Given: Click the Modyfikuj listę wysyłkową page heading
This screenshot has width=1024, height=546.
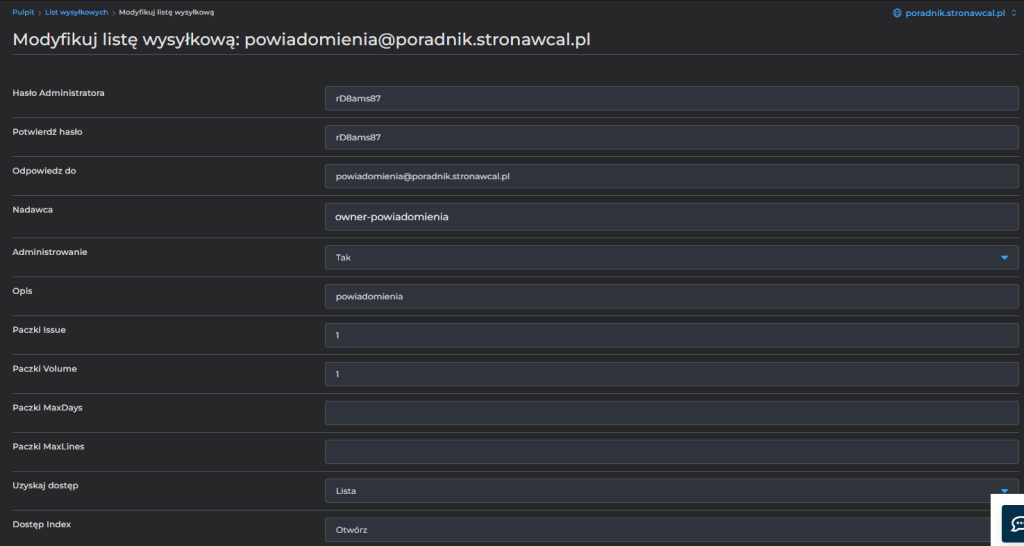Looking at the screenshot, I should (x=302, y=39).
